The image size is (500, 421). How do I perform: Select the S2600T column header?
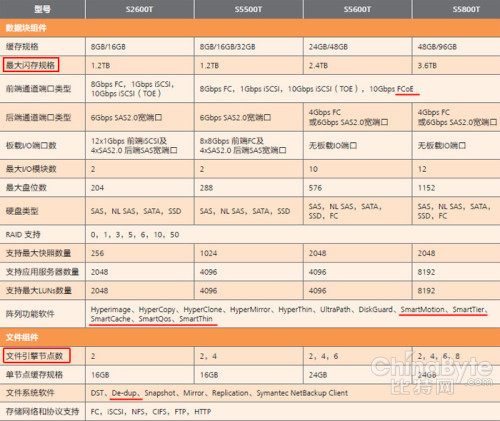pos(140,9)
